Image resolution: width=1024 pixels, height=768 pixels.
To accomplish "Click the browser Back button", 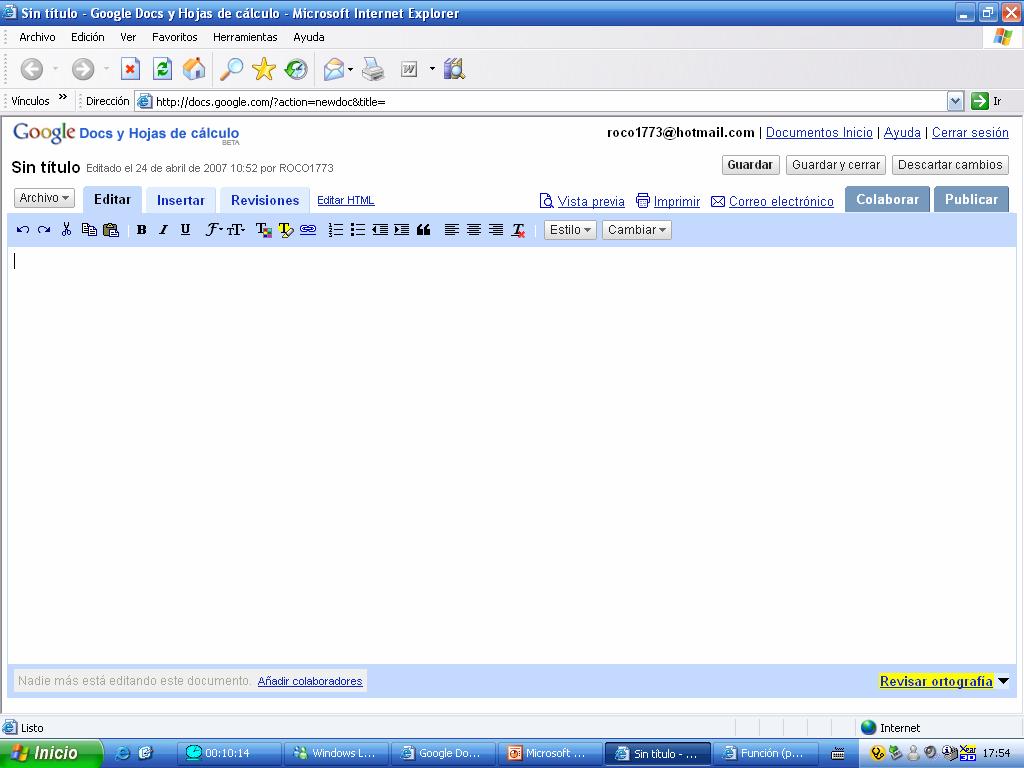I will pos(31,69).
